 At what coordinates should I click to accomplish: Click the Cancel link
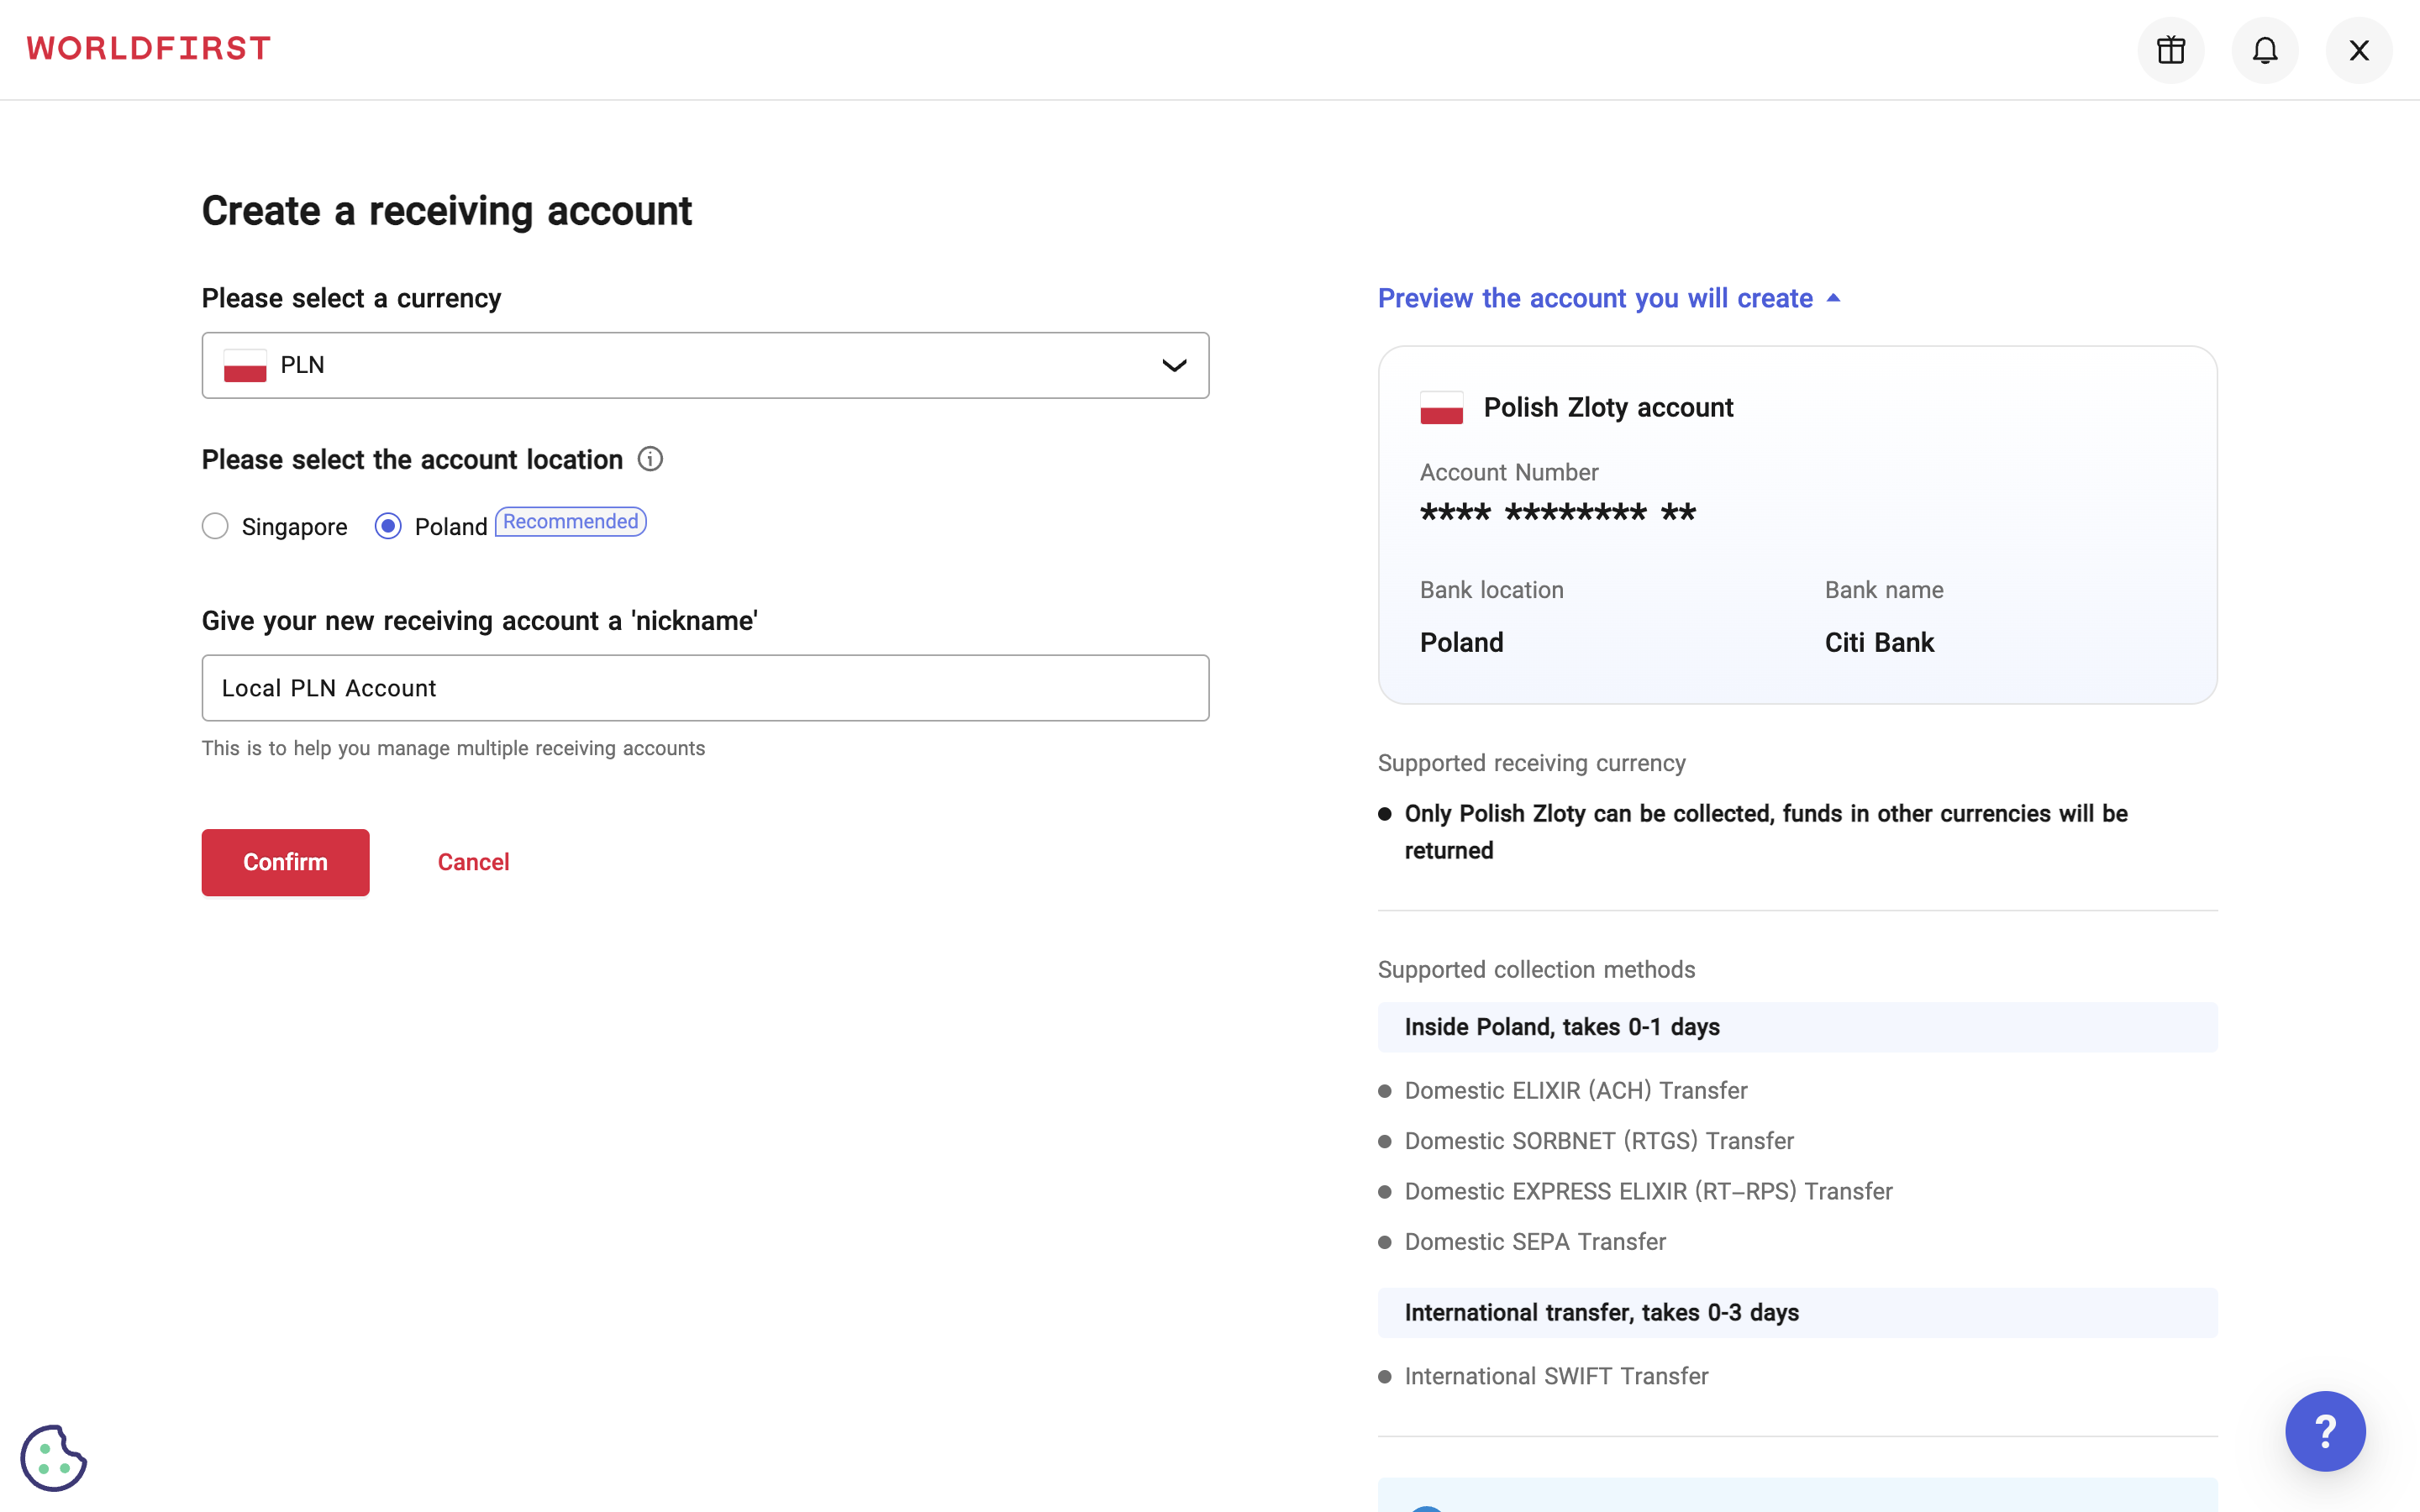473,862
